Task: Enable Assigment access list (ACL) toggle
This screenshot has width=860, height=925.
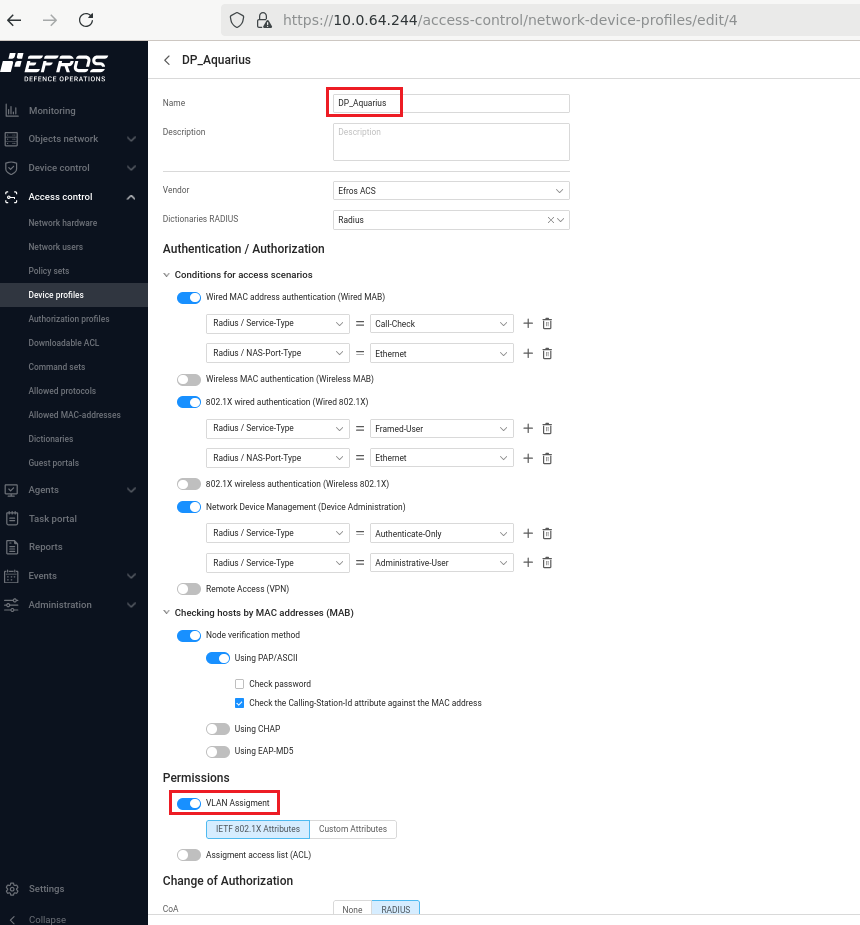Action: coord(189,855)
